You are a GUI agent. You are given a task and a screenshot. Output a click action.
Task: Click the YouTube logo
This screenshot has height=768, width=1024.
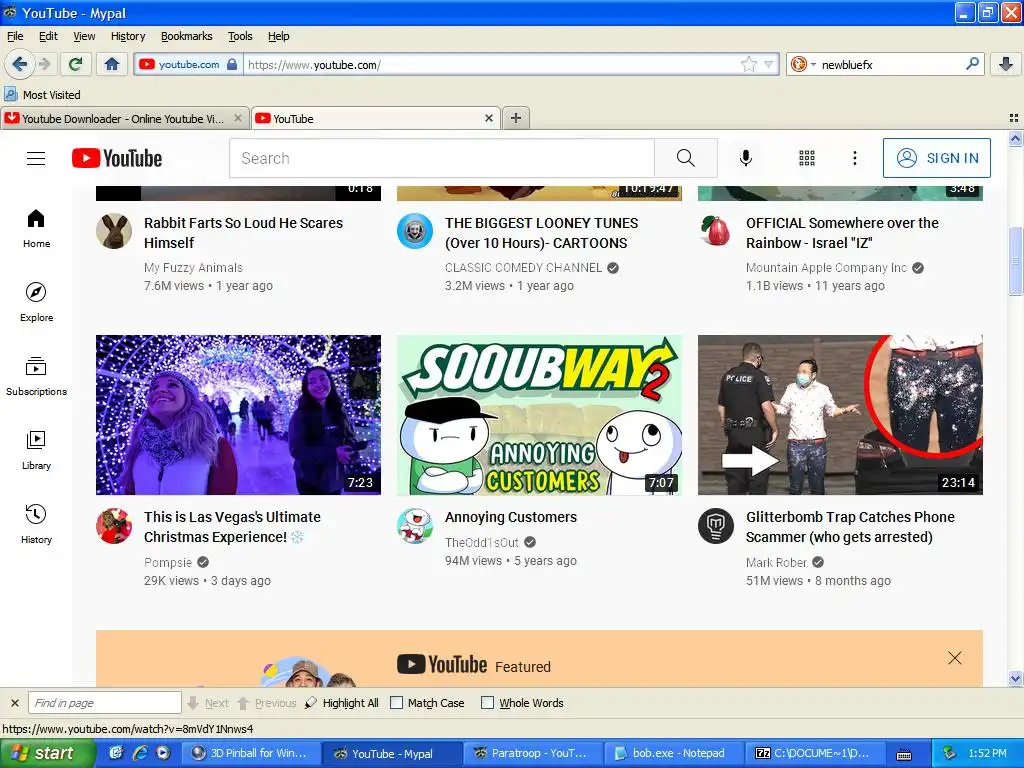click(x=117, y=158)
